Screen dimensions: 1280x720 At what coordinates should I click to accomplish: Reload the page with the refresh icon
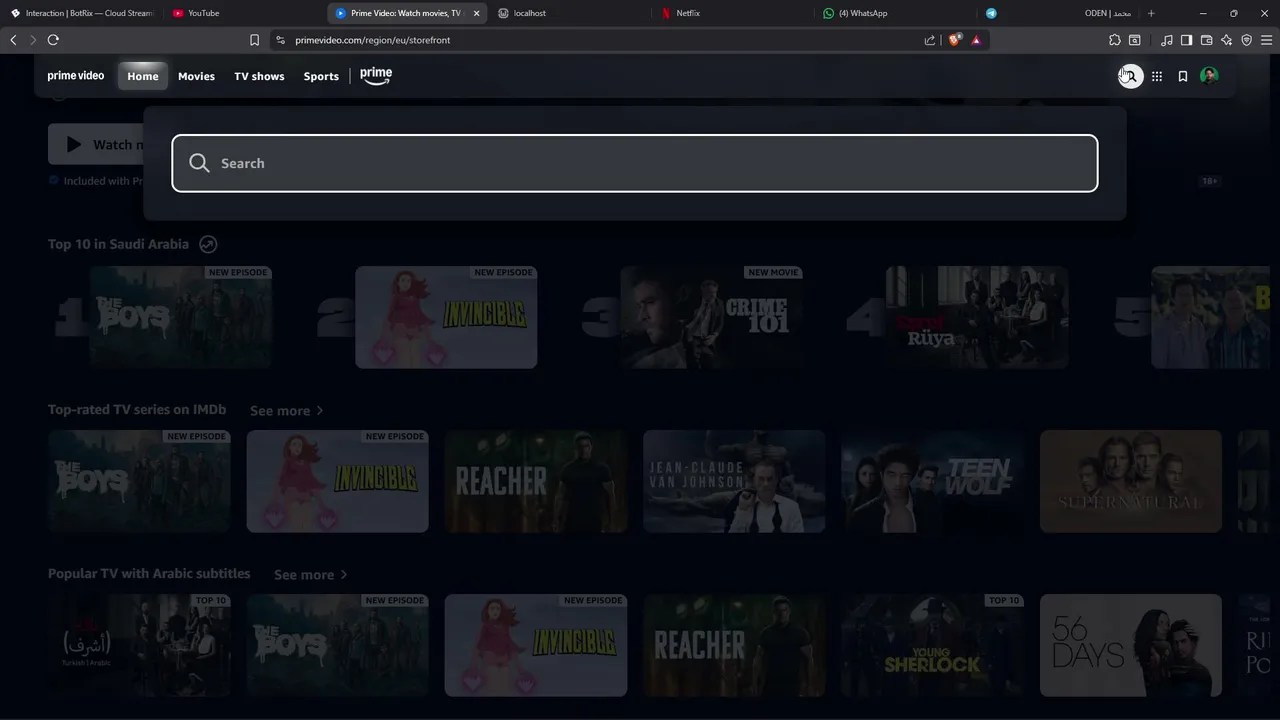pyautogui.click(x=53, y=40)
